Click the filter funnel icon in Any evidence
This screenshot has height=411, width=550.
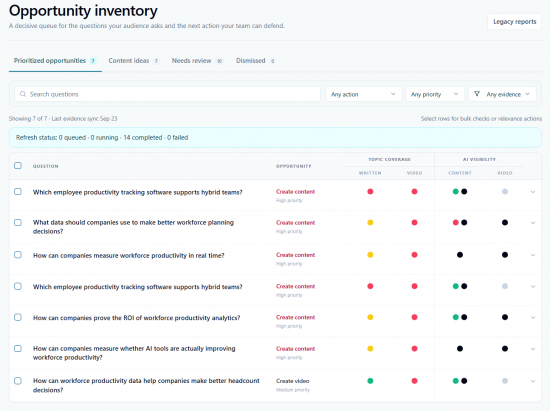(477, 94)
